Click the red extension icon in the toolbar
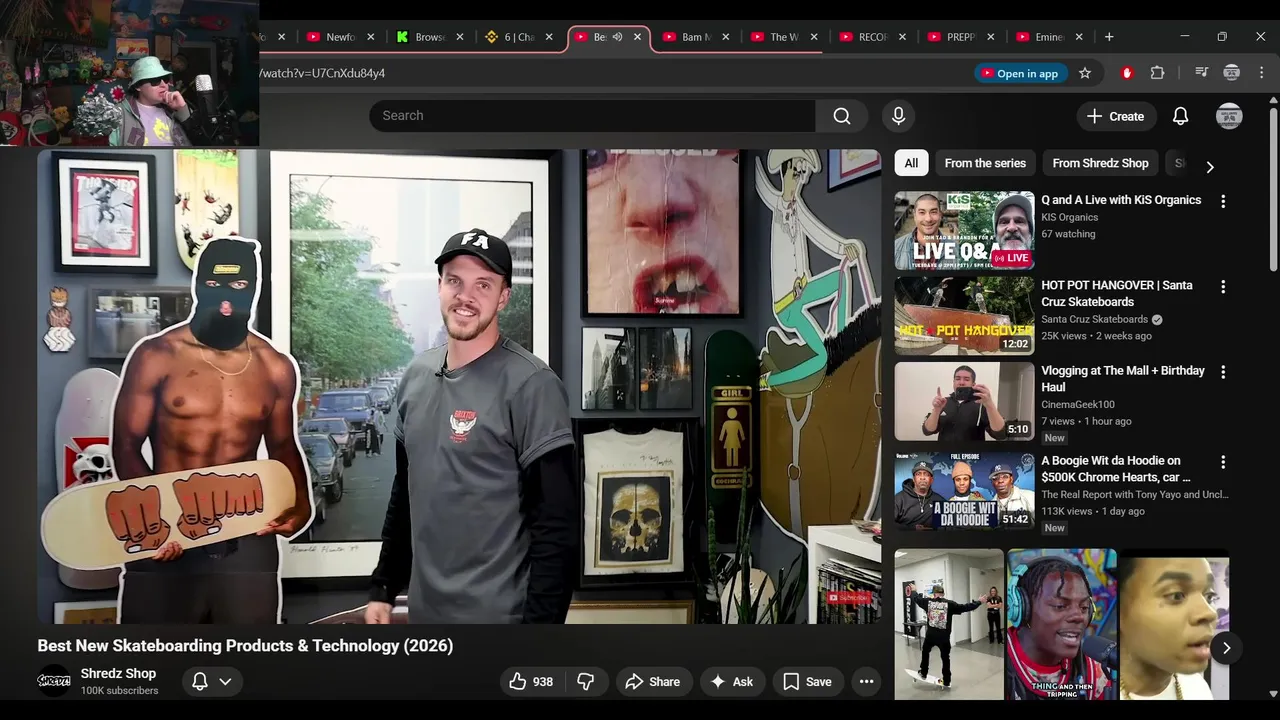Image resolution: width=1280 pixels, height=720 pixels. point(1127,73)
